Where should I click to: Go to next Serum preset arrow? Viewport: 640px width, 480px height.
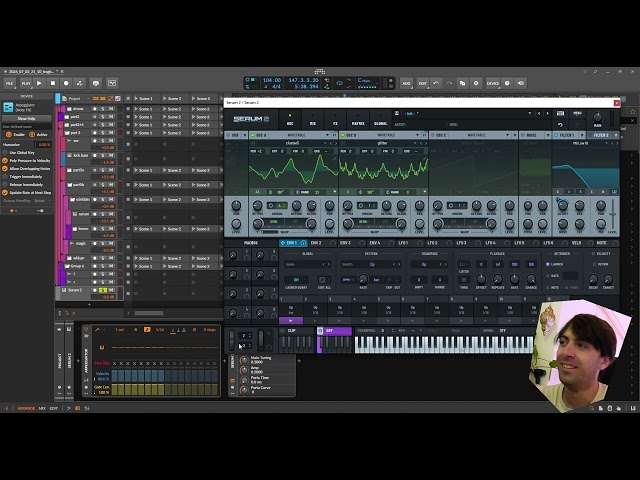pos(547,113)
